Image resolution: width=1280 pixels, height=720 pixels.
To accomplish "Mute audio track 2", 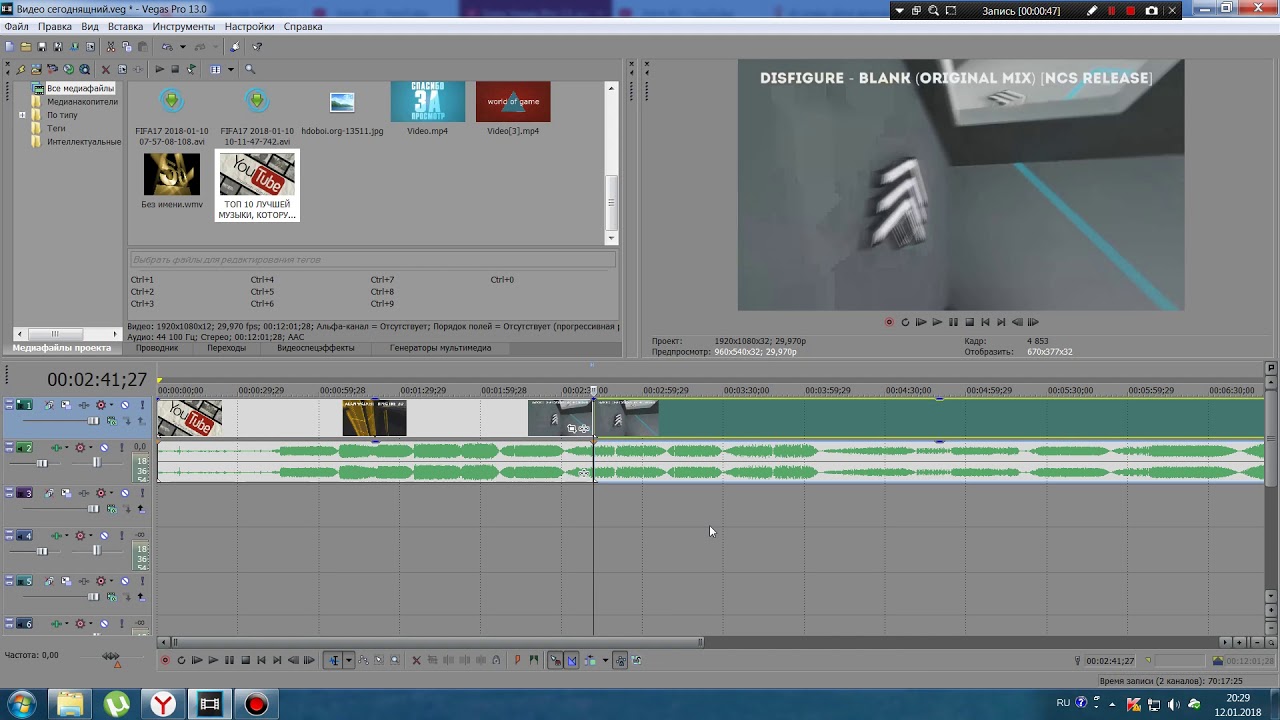I will [x=104, y=447].
